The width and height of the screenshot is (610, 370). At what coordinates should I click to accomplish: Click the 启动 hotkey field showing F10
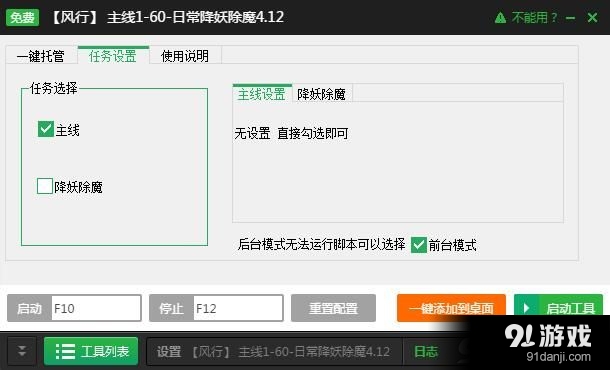96,308
